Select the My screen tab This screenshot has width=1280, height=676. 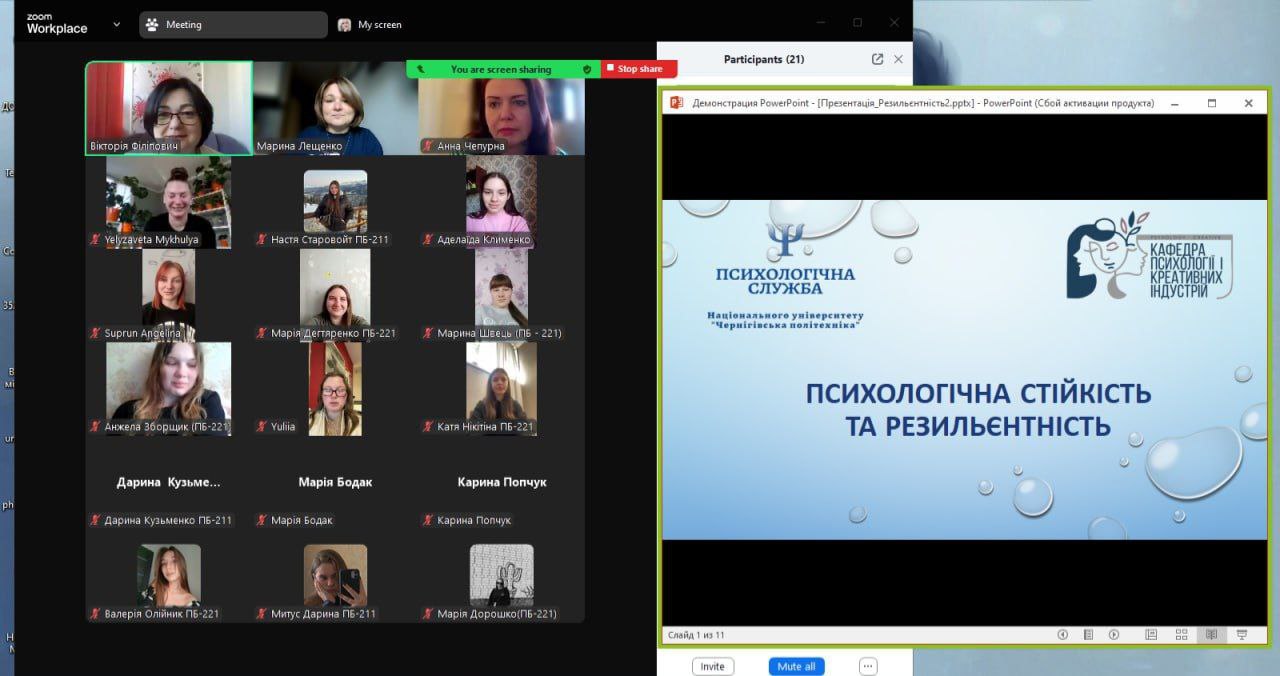370,24
